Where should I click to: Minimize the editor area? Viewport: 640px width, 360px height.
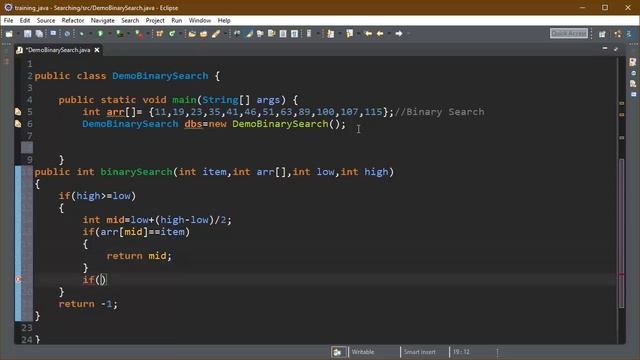click(605, 49)
